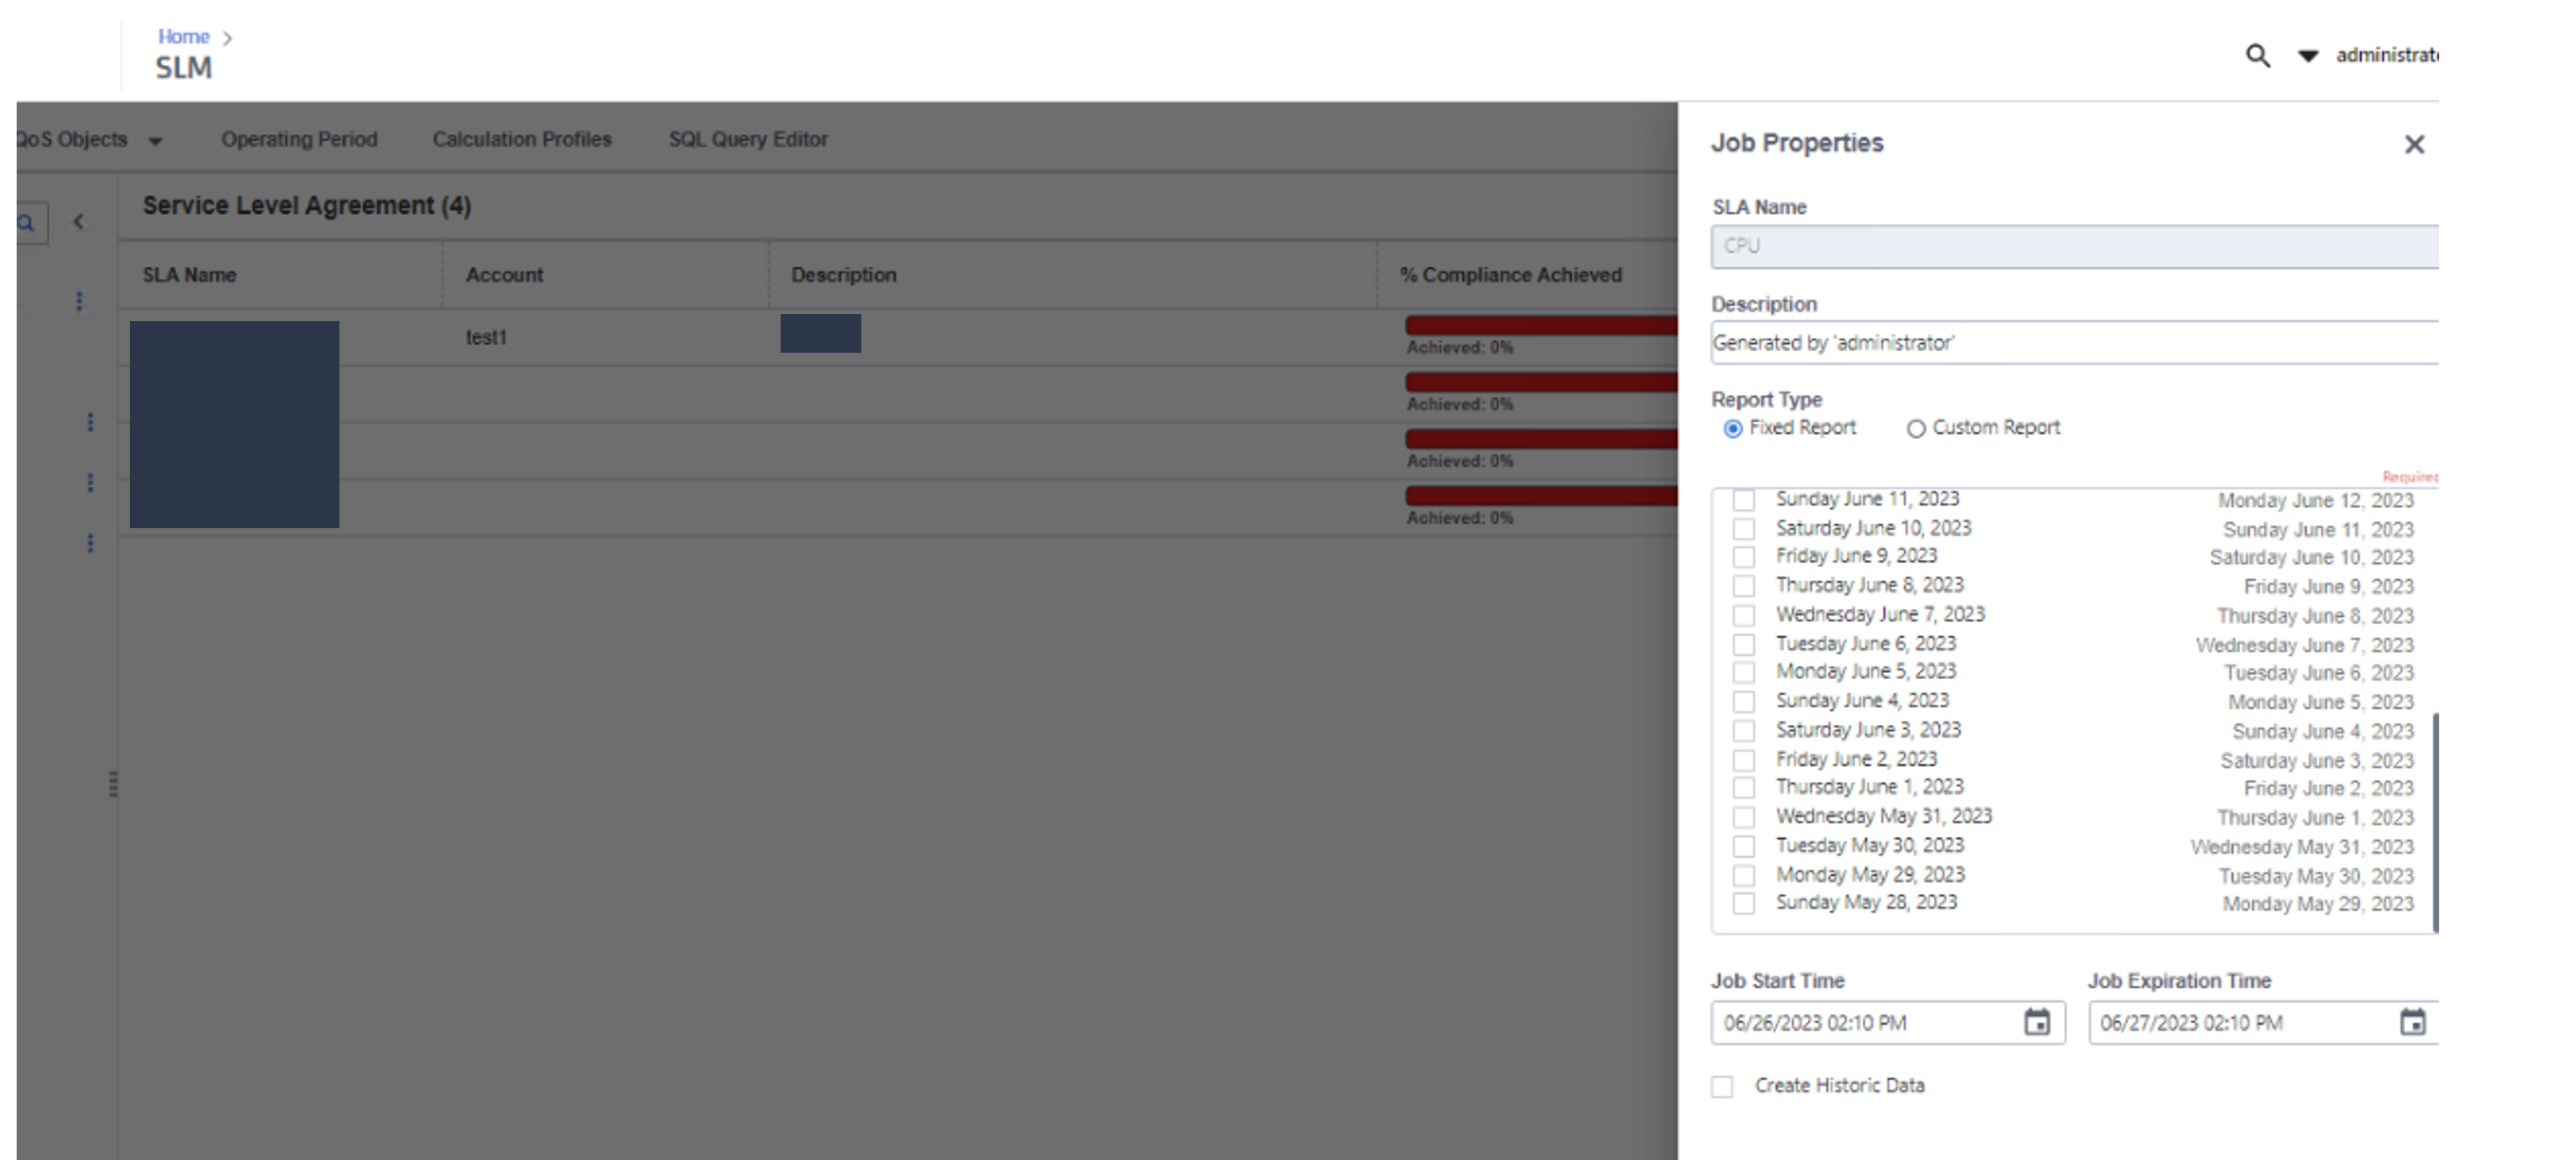
Task: Click the Description input field
Action: click(2074, 343)
